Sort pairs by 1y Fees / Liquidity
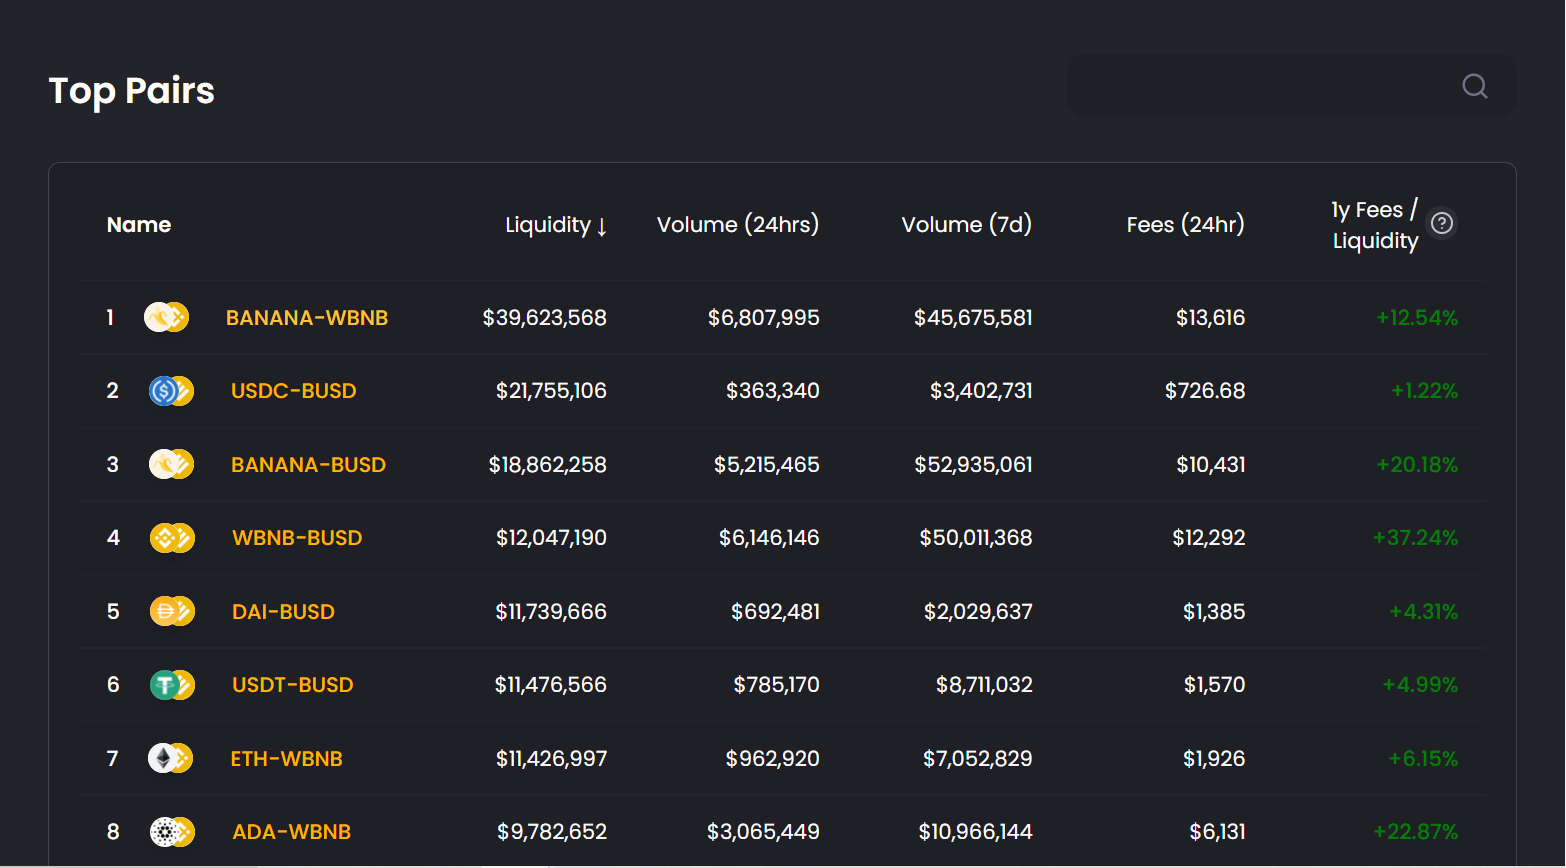Screen dimensions: 1566x868 pyautogui.click(x=1375, y=225)
